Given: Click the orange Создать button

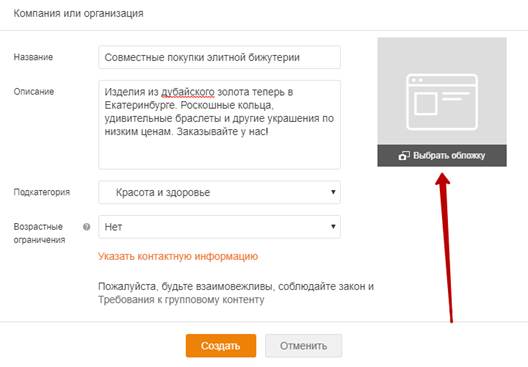Looking at the screenshot, I should click(x=221, y=345).
